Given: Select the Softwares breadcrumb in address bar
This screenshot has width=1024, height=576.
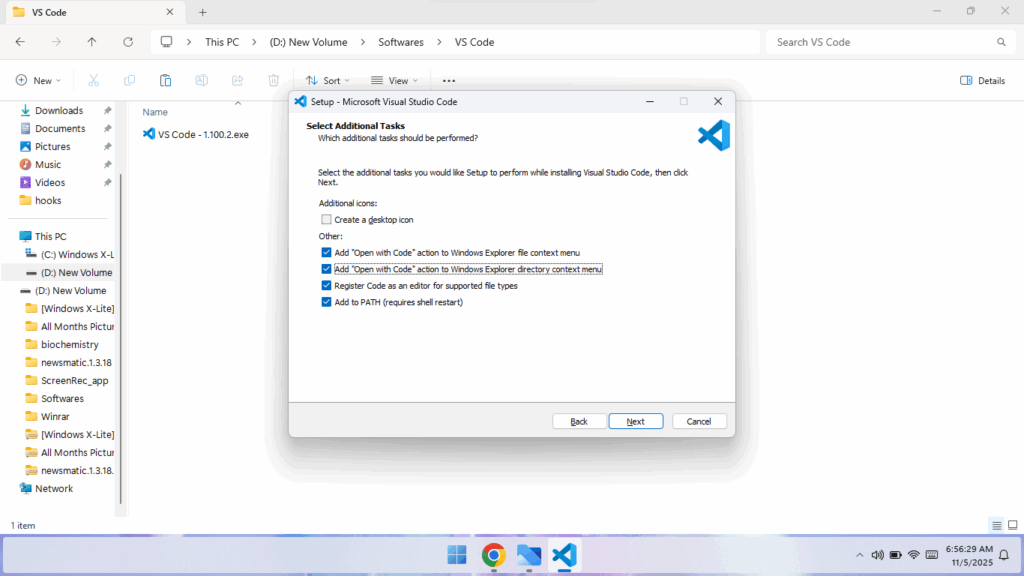Looking at the screenshot, I should coord(400,42).
